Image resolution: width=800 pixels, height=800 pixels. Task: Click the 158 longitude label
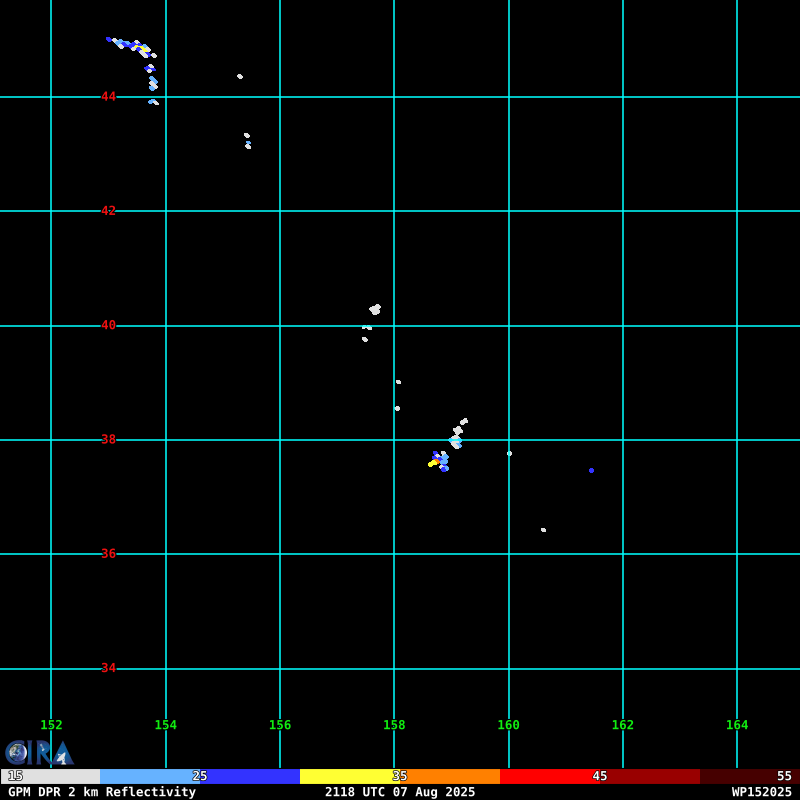[x=394, y=725]
